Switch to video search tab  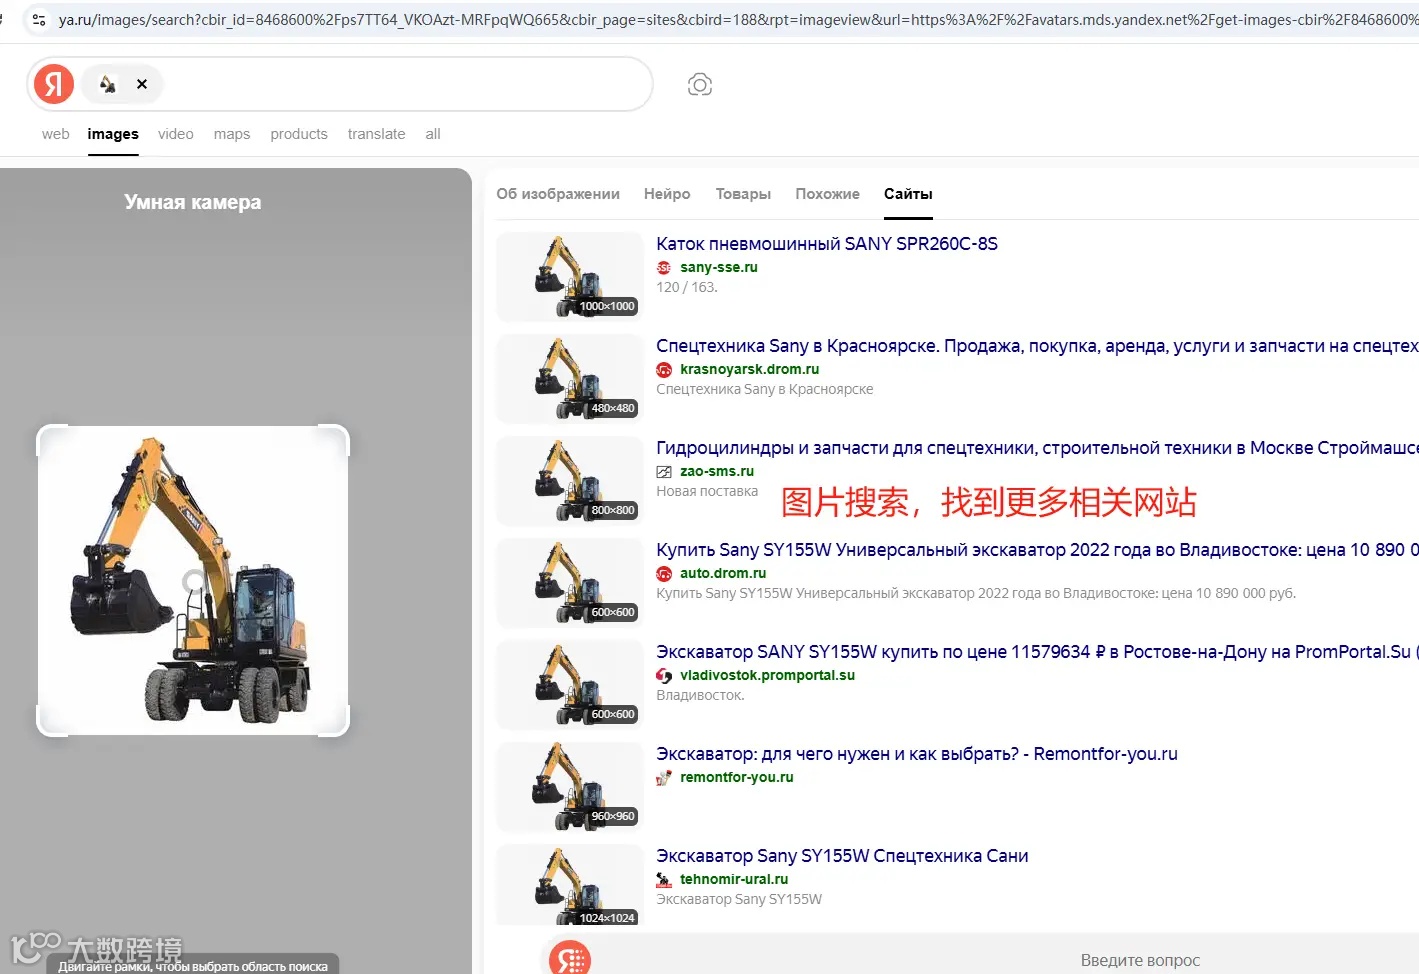pos(176,134)
